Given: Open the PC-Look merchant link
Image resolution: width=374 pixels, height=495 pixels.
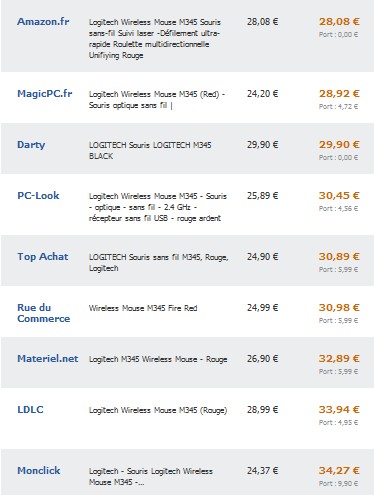Looking at the screenshot, I should coord(38,196).
